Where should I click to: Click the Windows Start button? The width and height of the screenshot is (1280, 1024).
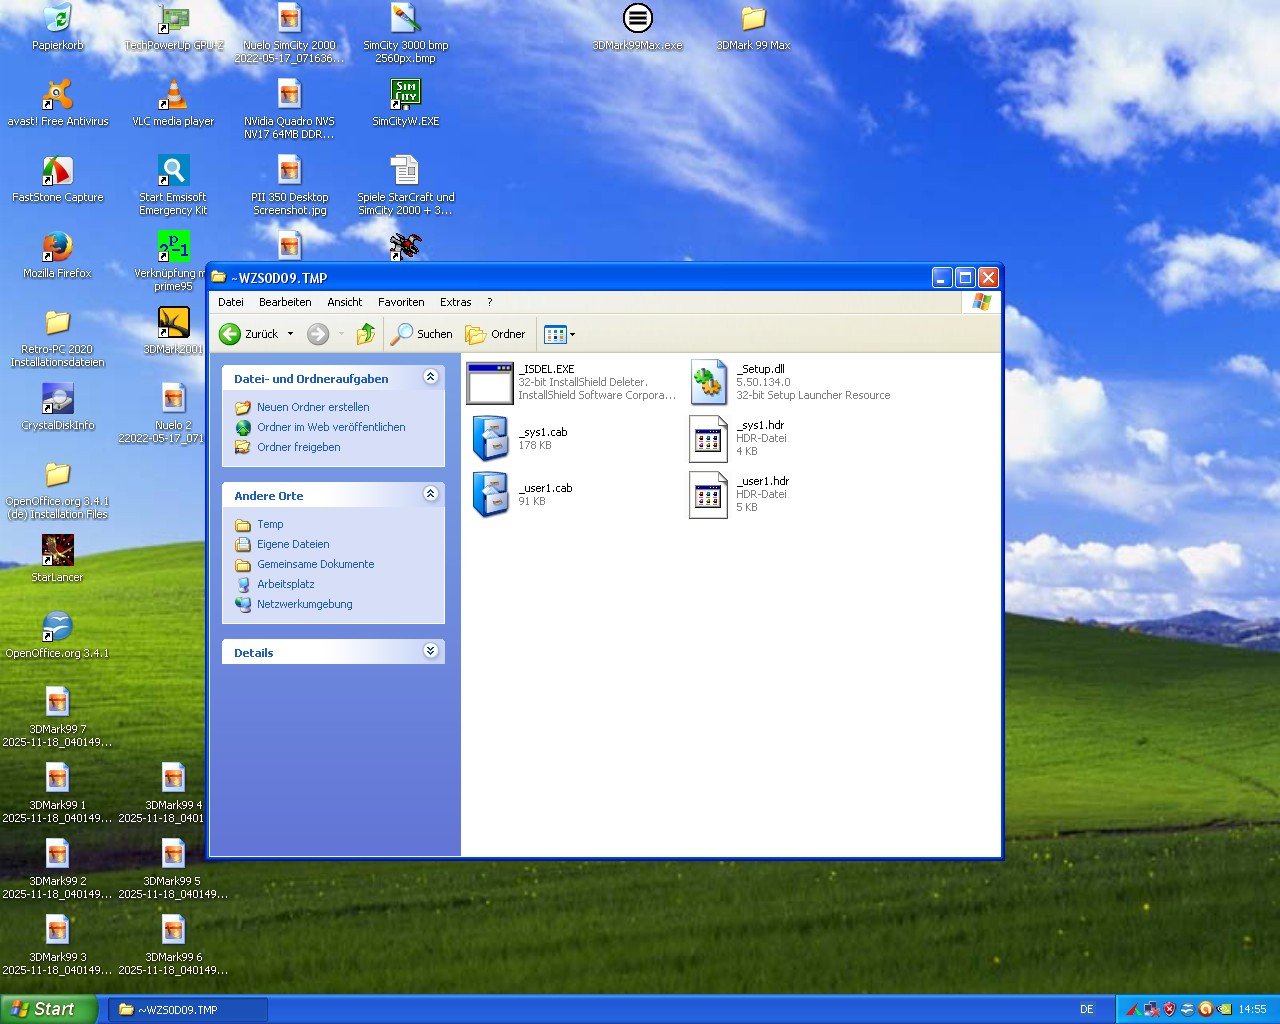pos(48,1010)
